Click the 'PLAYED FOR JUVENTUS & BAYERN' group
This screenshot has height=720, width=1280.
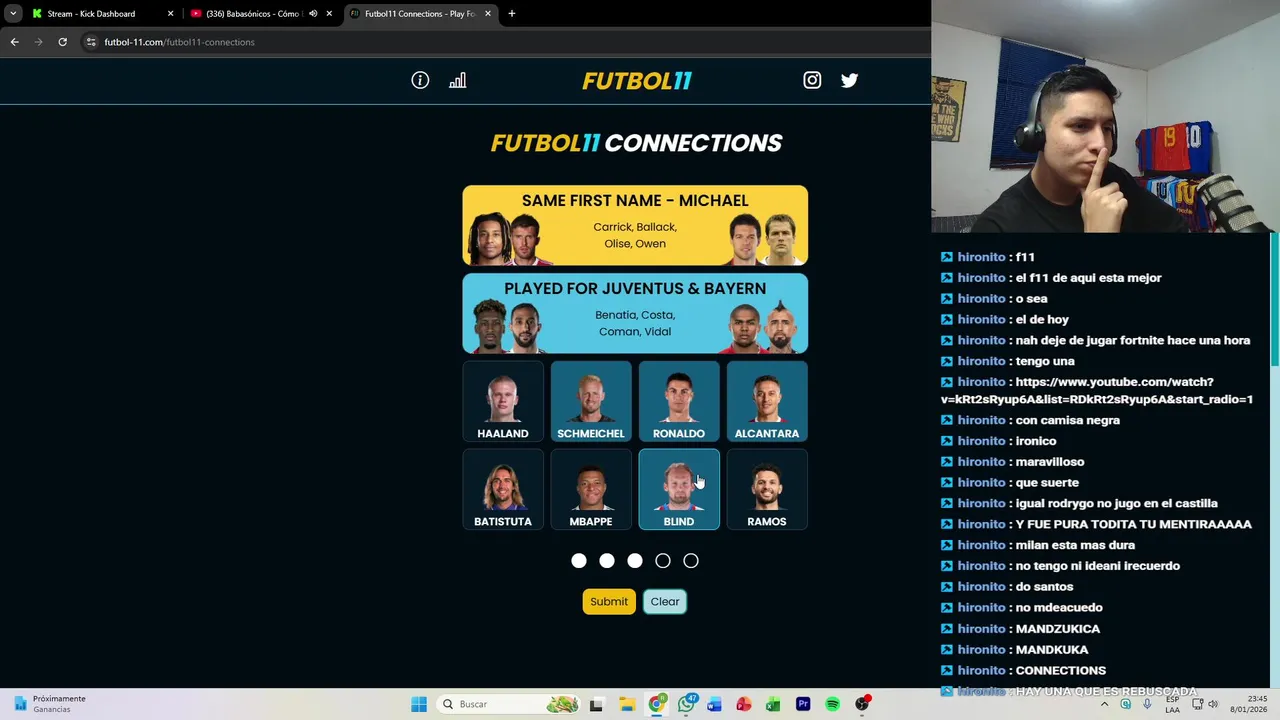click(x=635, y=313)
